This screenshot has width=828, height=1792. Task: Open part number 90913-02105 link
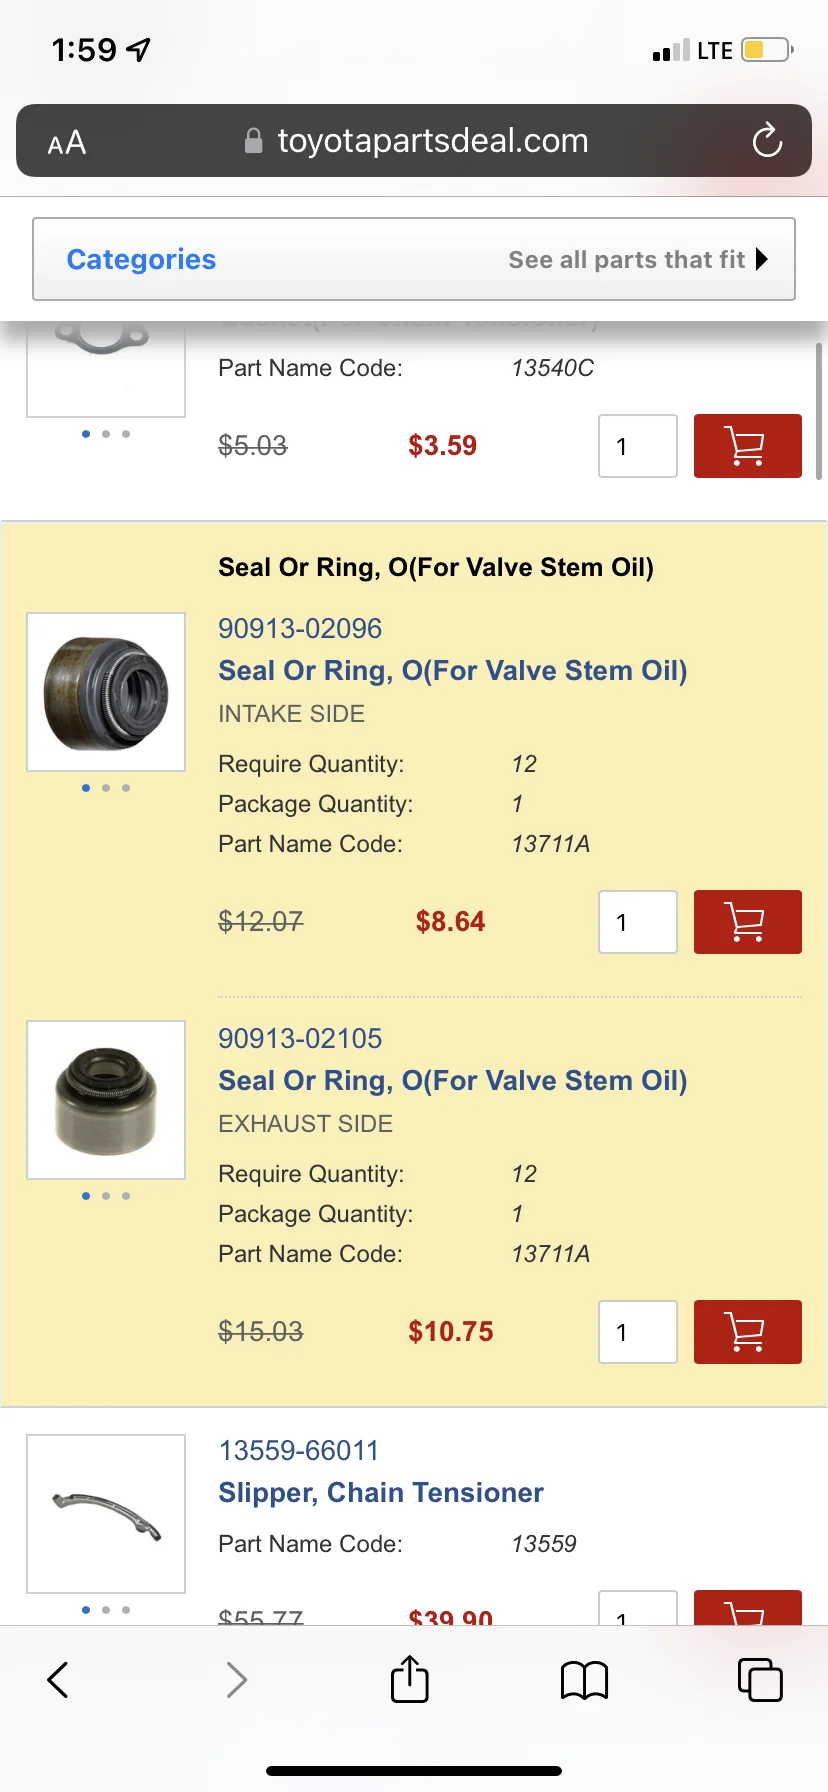[x=300, y=1039]
